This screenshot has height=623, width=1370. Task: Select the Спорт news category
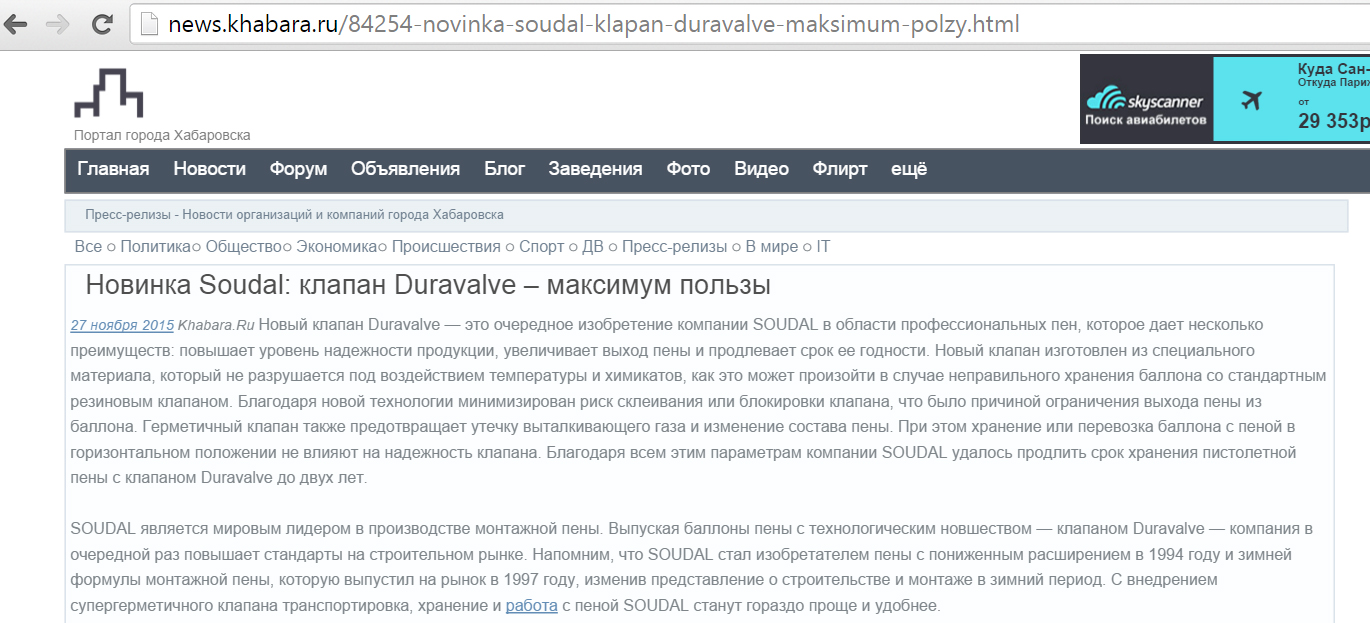click(541, 247)
